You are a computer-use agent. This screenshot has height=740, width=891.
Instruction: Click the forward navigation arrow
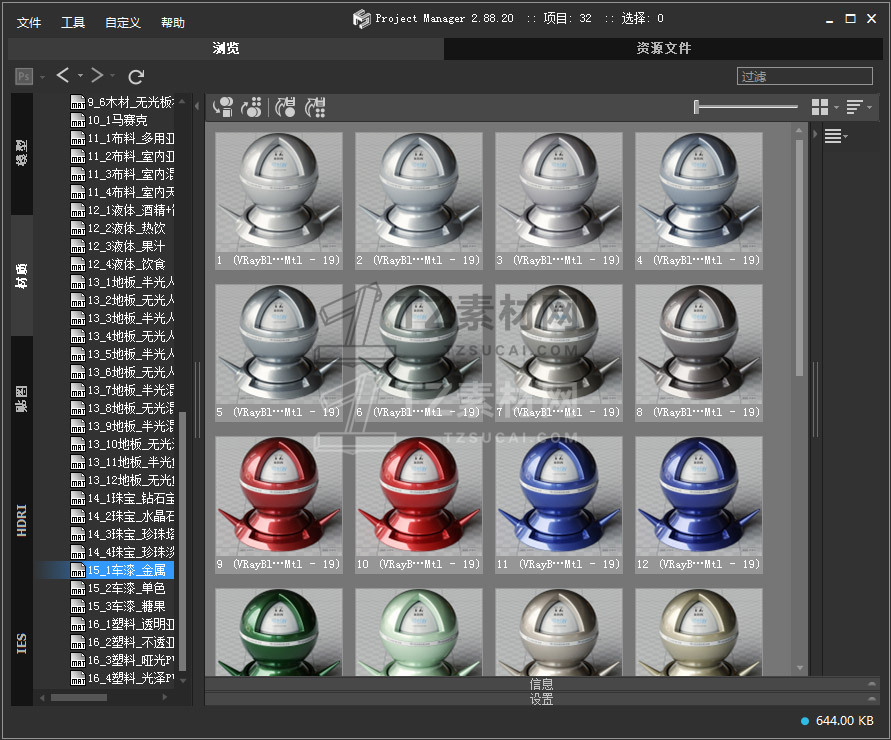click(x=97, y=76)
